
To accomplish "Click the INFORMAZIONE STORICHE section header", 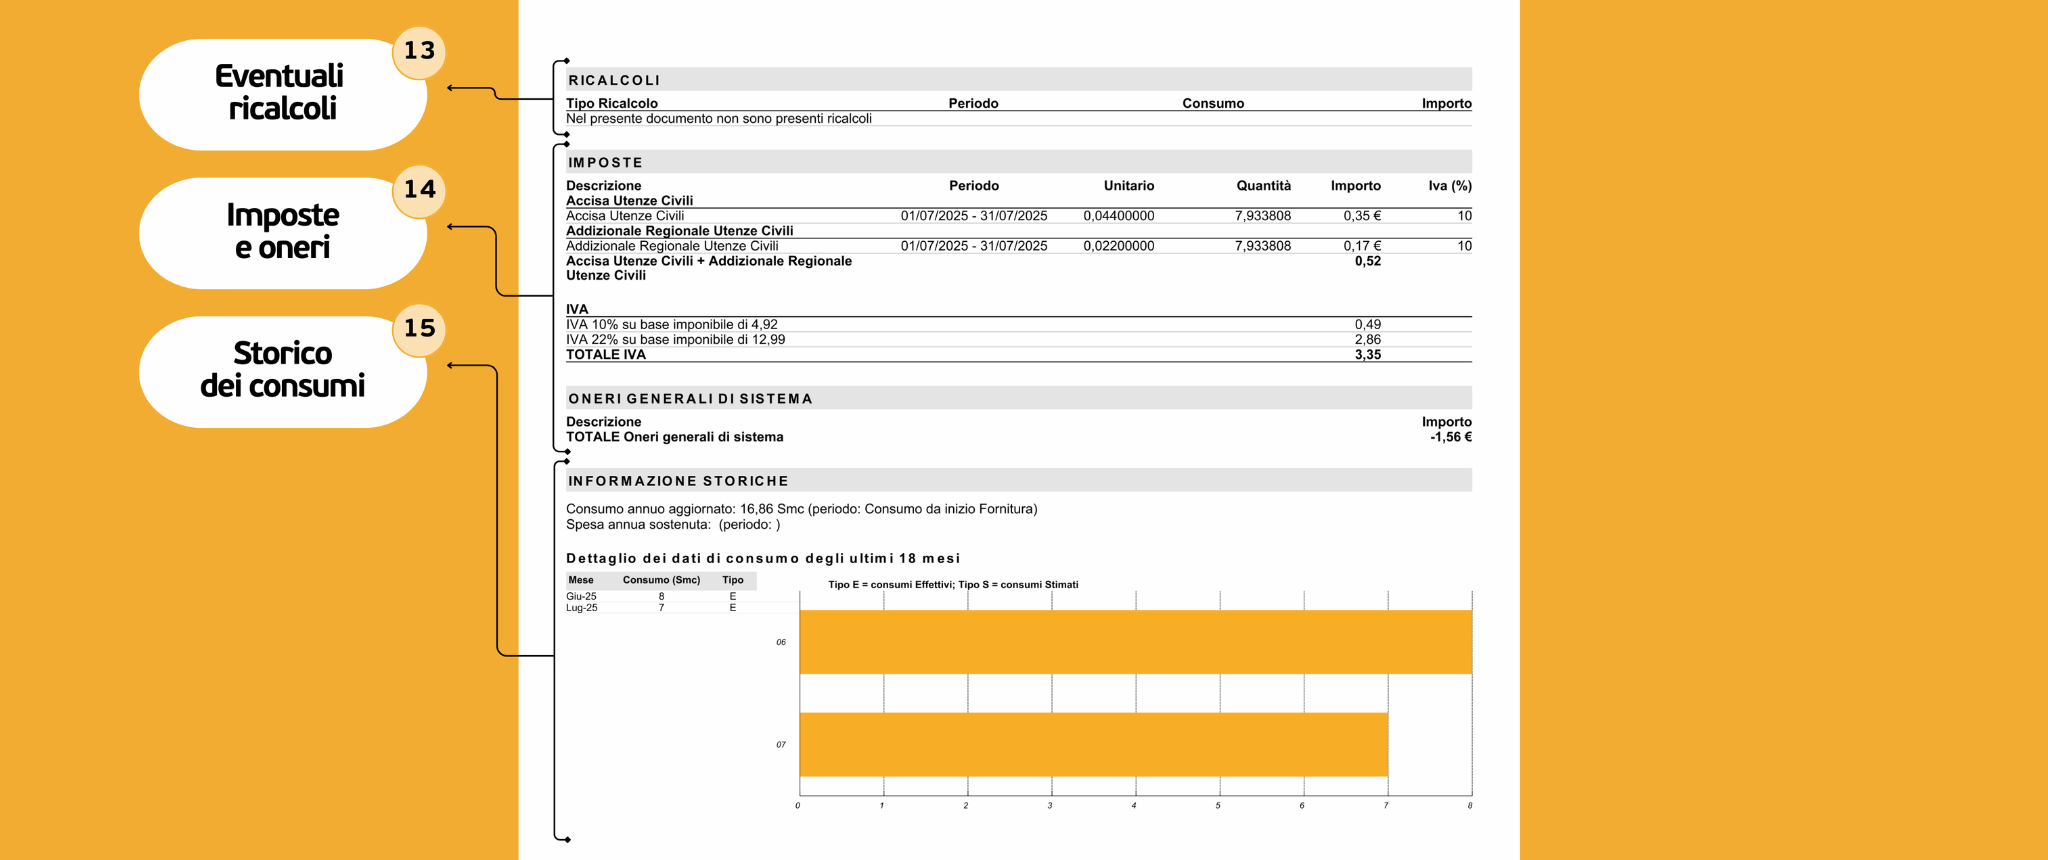I will tap(678, 481).
